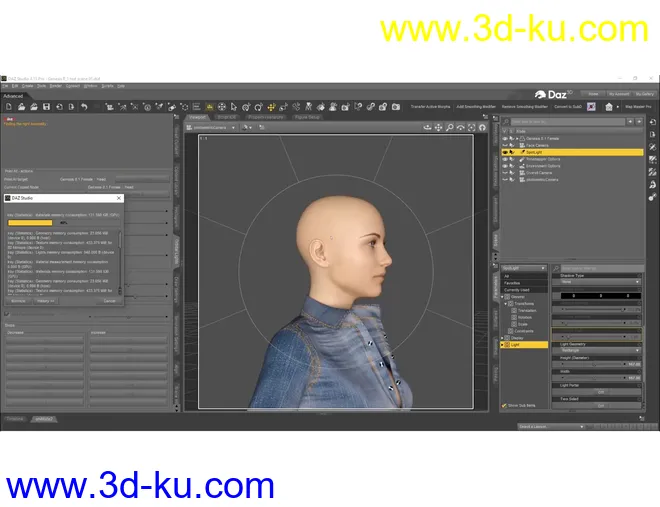Switch to the Timeline tab

coord(15,418)
